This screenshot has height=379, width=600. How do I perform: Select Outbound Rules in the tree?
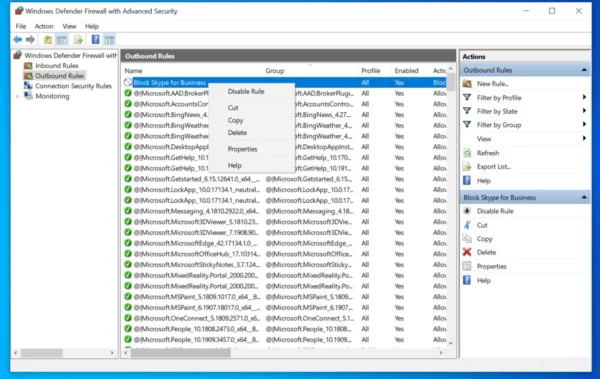[59, 76]
